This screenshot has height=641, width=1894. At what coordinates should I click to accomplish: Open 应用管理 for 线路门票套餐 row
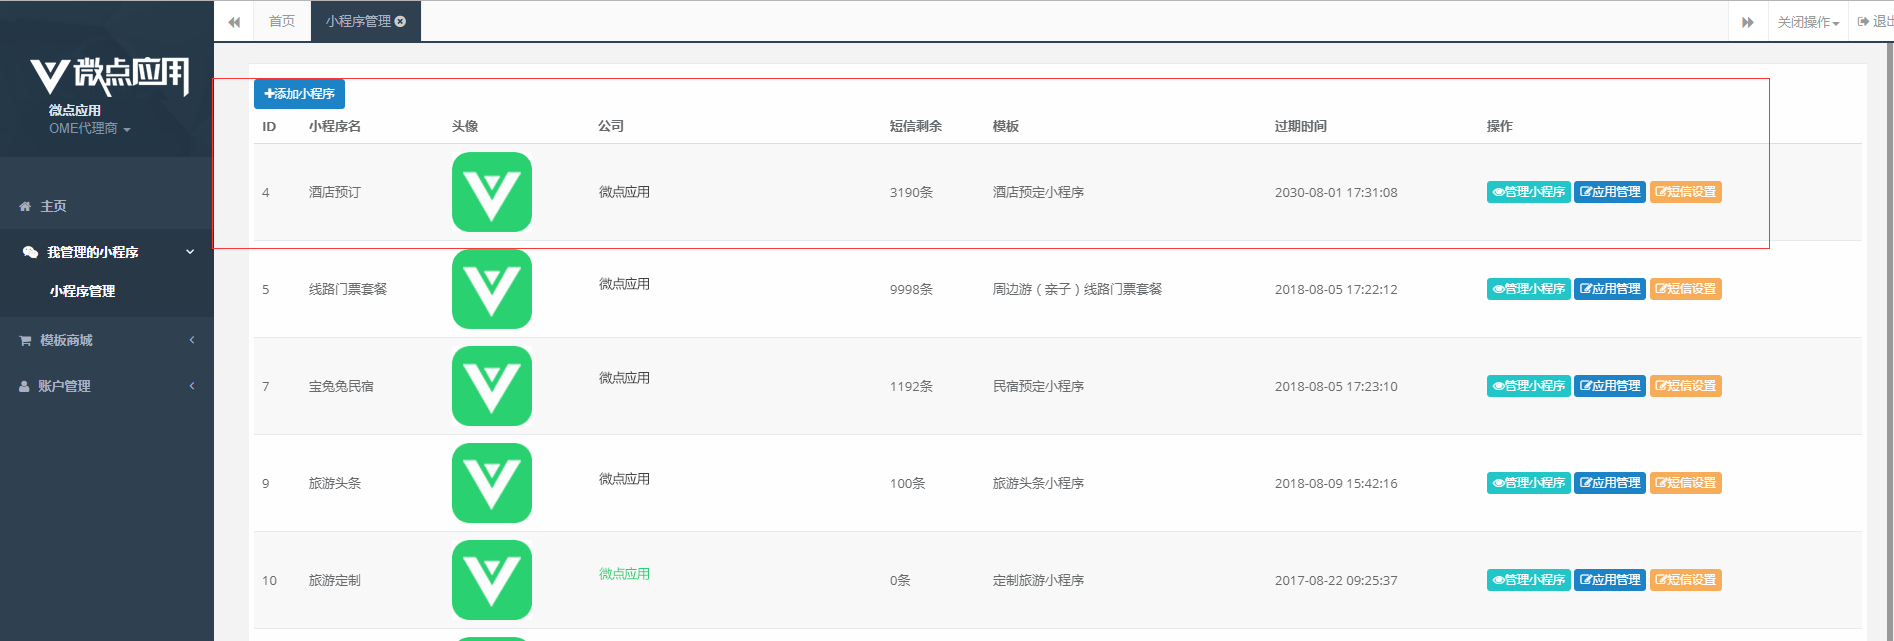click(x=1609, y=289)
